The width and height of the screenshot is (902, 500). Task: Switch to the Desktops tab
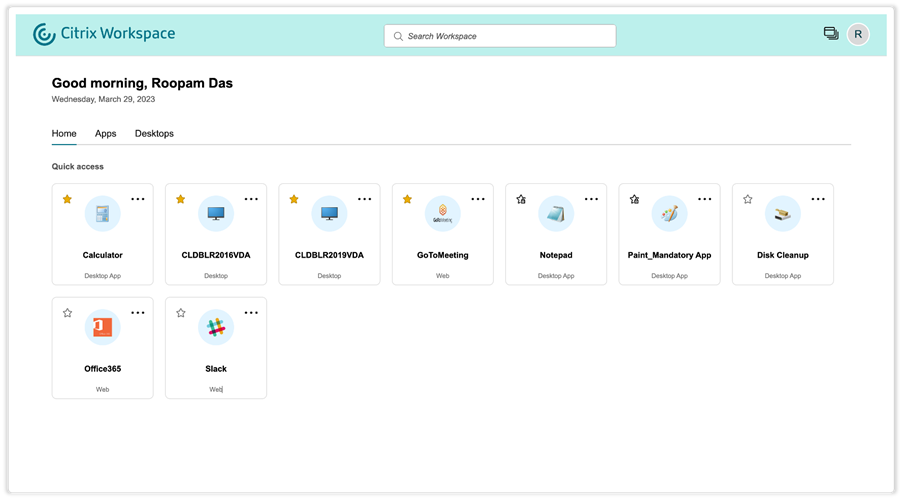154,134
